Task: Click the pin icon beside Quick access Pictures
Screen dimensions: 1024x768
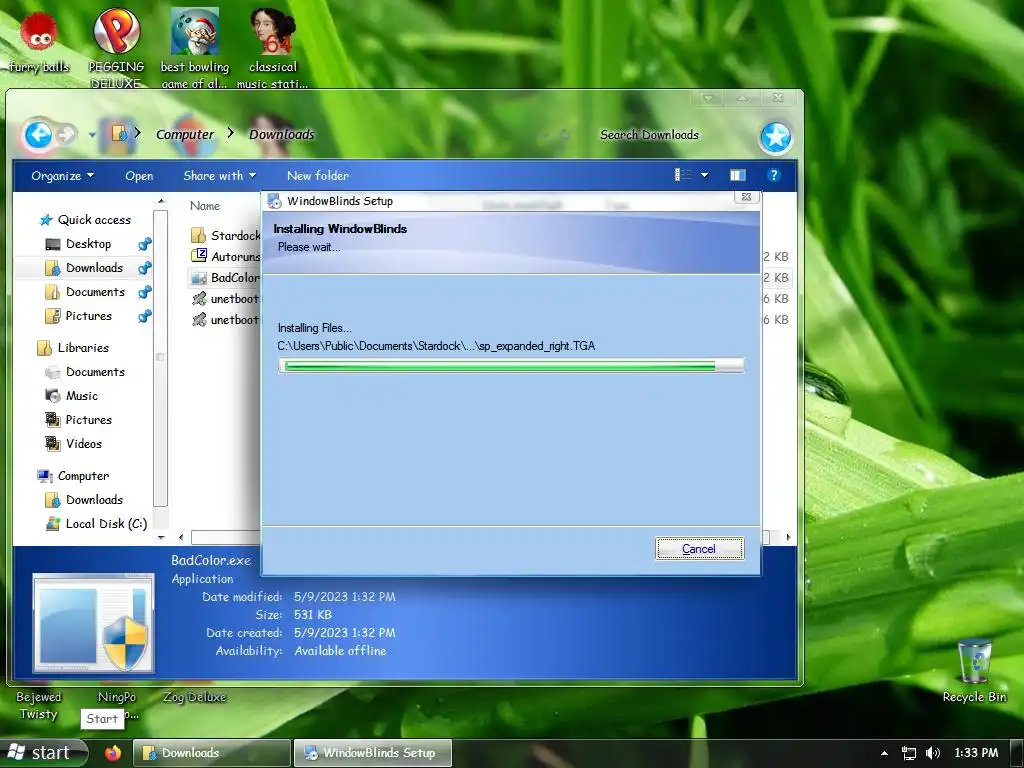Action: click(144, 316)
